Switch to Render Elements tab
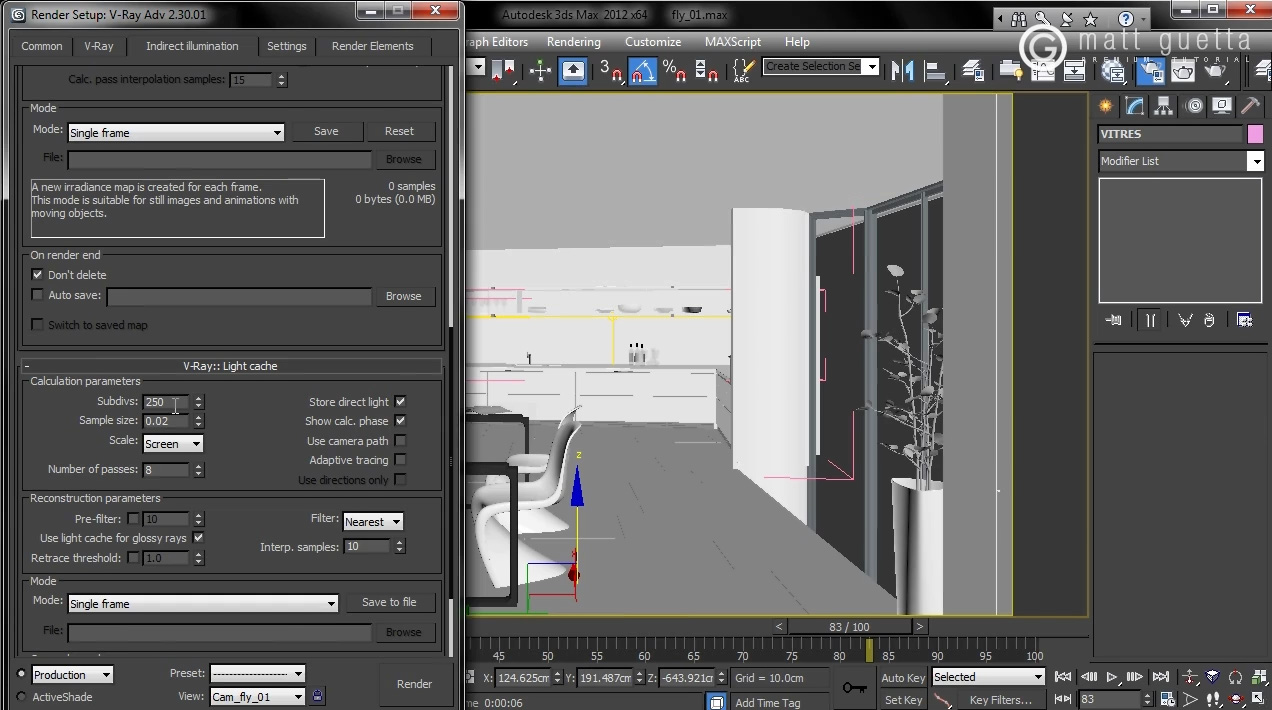 coord(373,46)
